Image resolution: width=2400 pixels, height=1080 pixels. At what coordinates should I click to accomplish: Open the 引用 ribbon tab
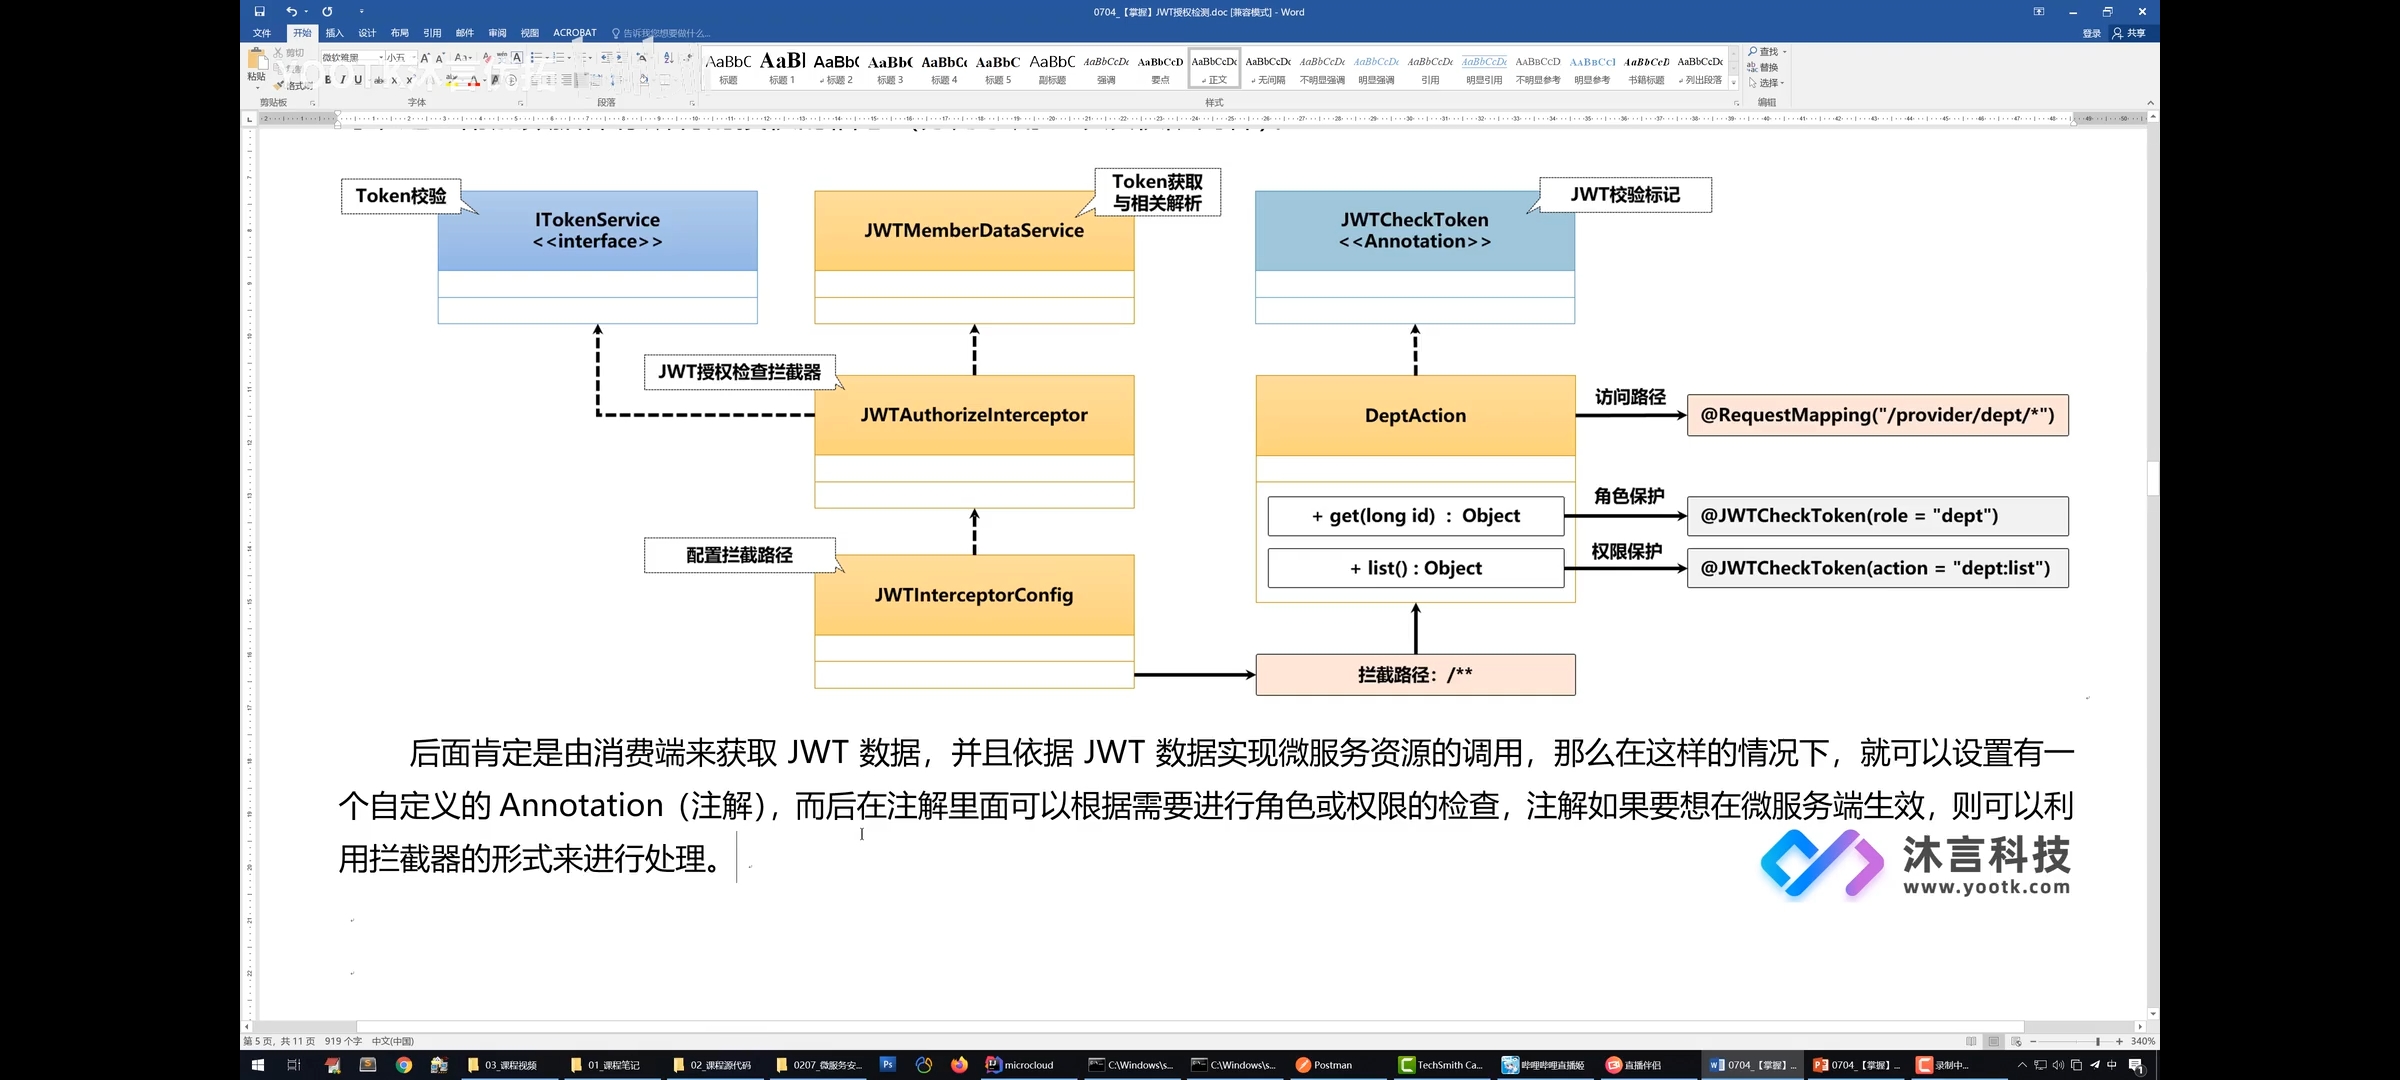tap(432, 33)
